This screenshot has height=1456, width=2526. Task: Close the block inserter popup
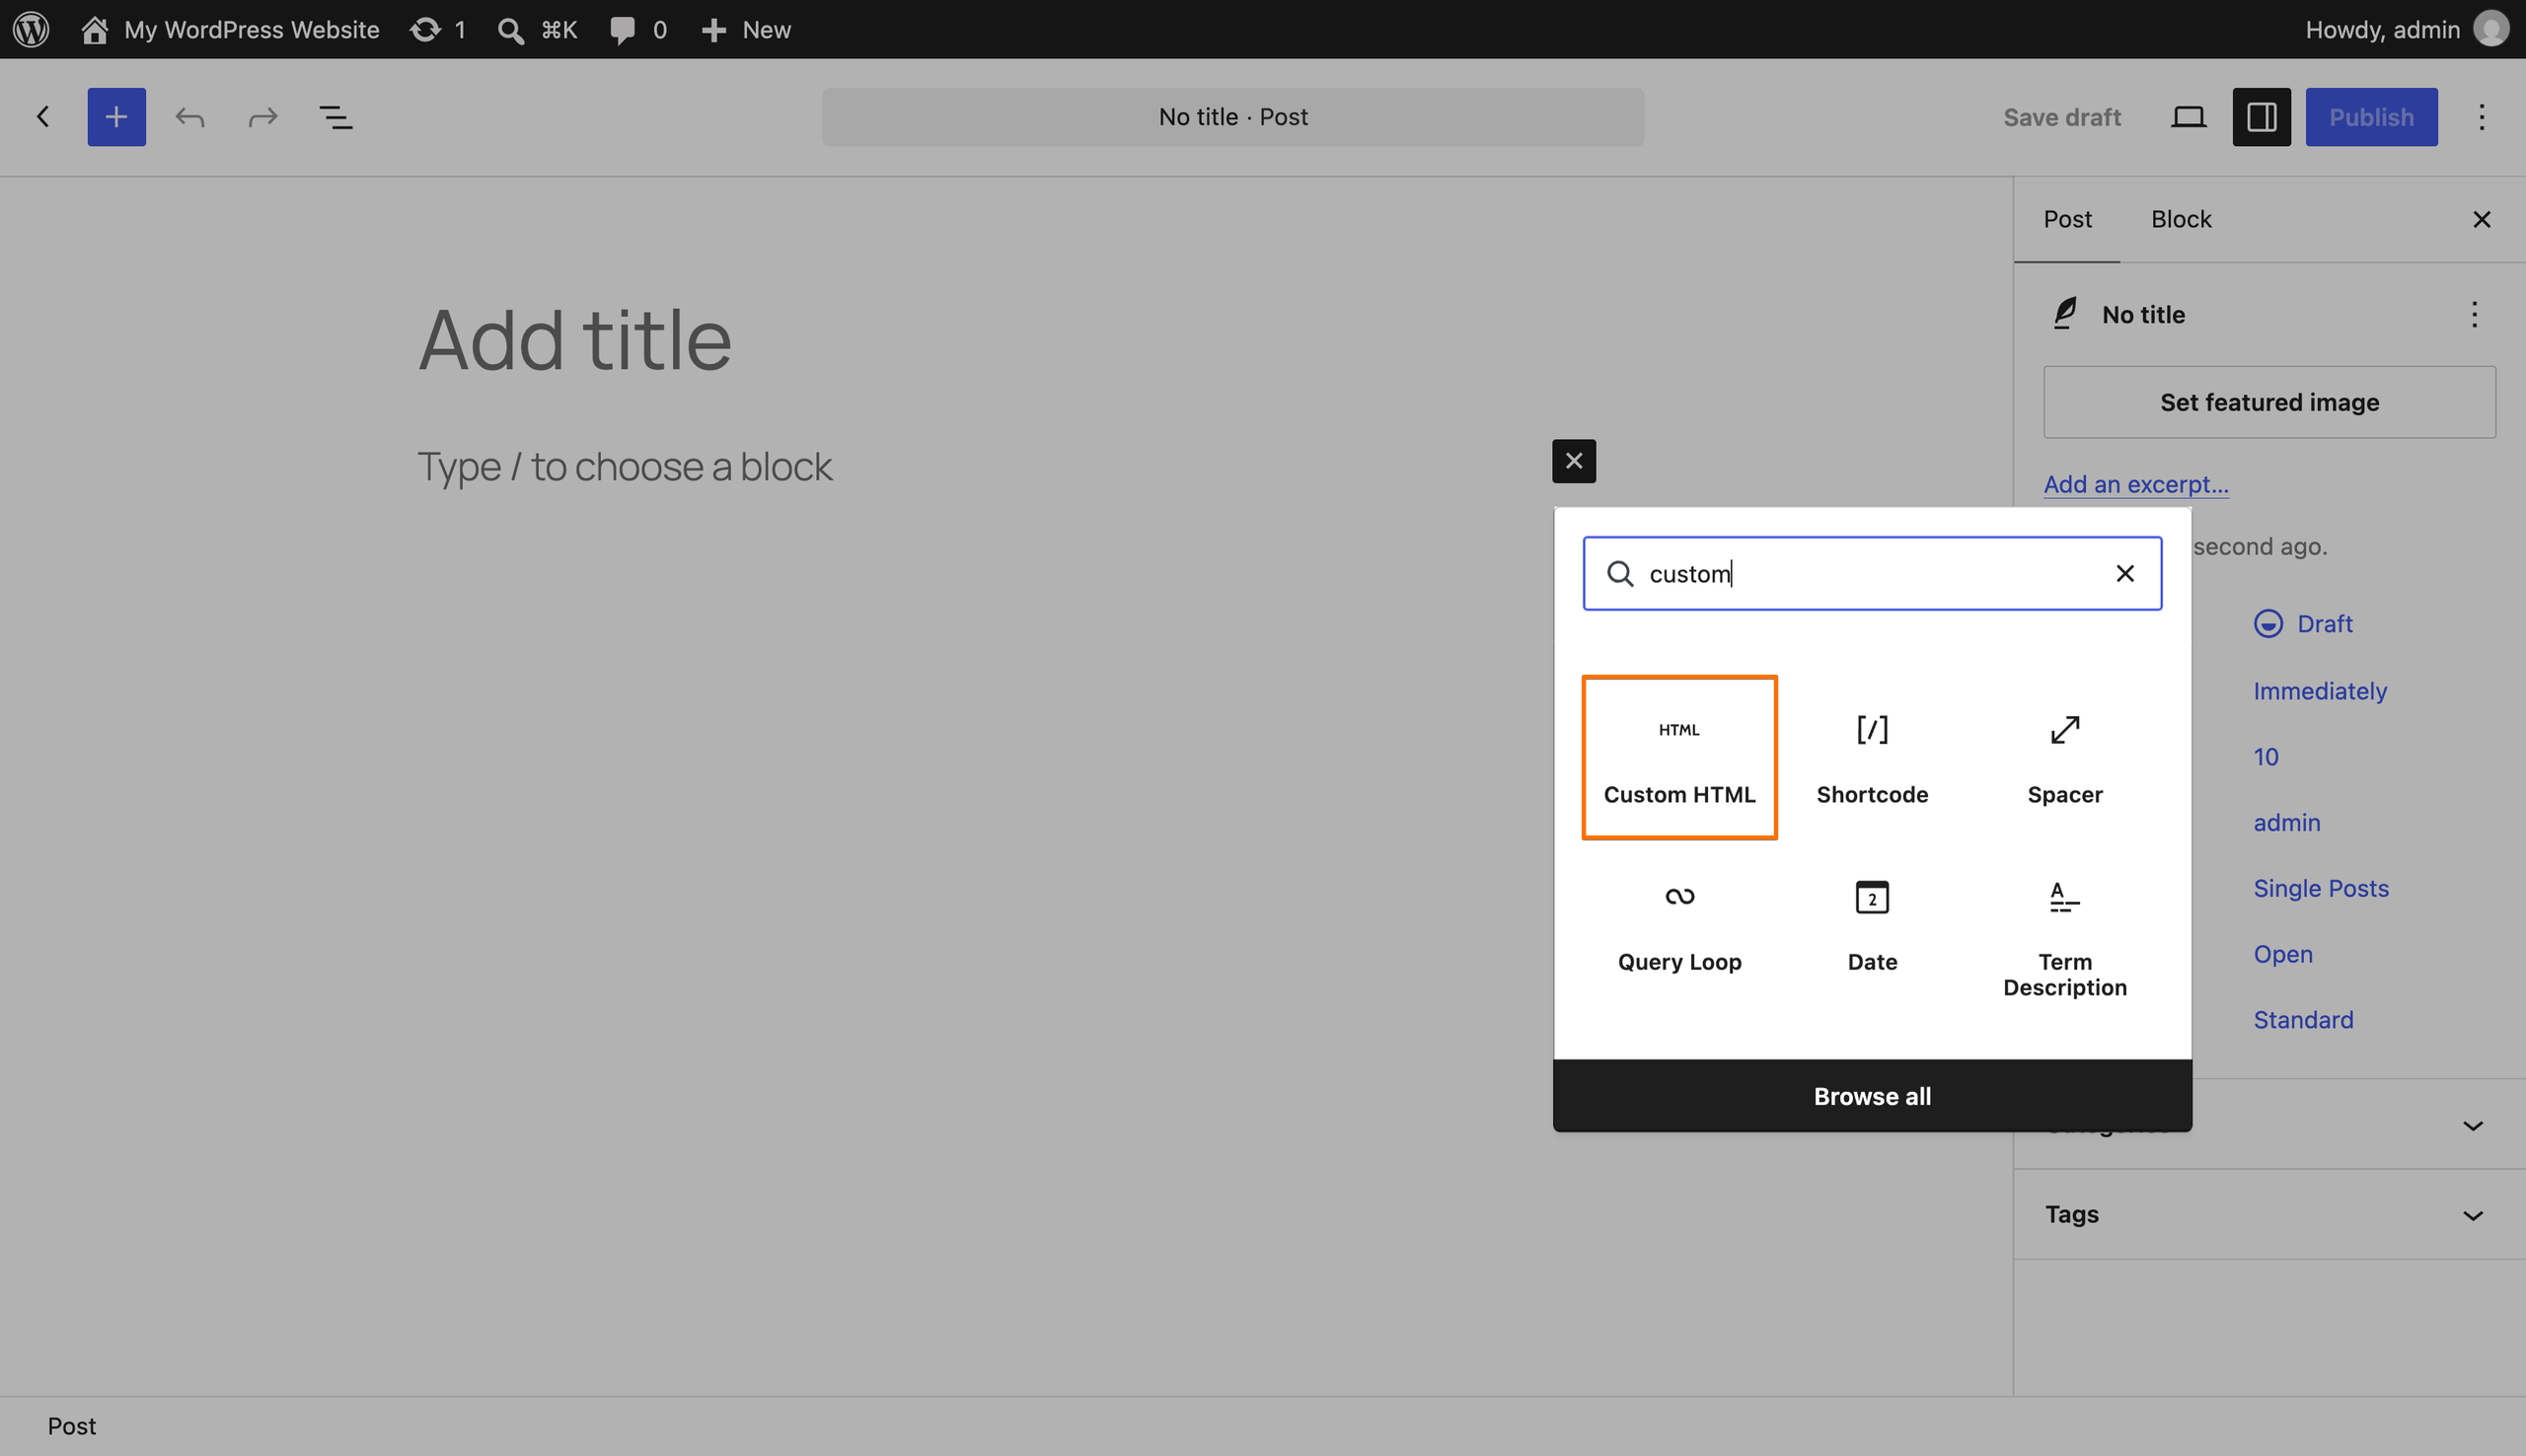pyautogui.click(x=1573, y=461)
